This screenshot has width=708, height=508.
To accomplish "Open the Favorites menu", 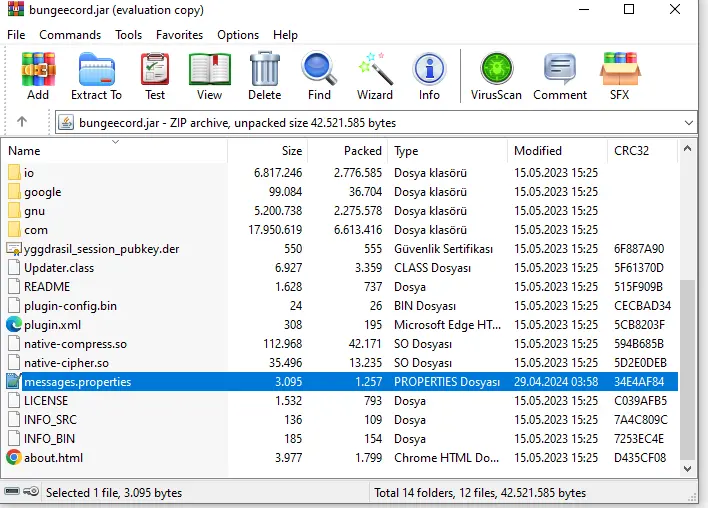I will [179, 35].
